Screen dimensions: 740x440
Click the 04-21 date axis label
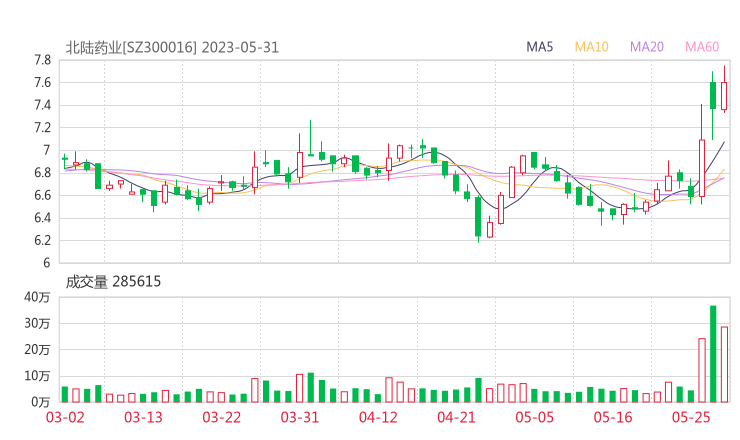456,417
